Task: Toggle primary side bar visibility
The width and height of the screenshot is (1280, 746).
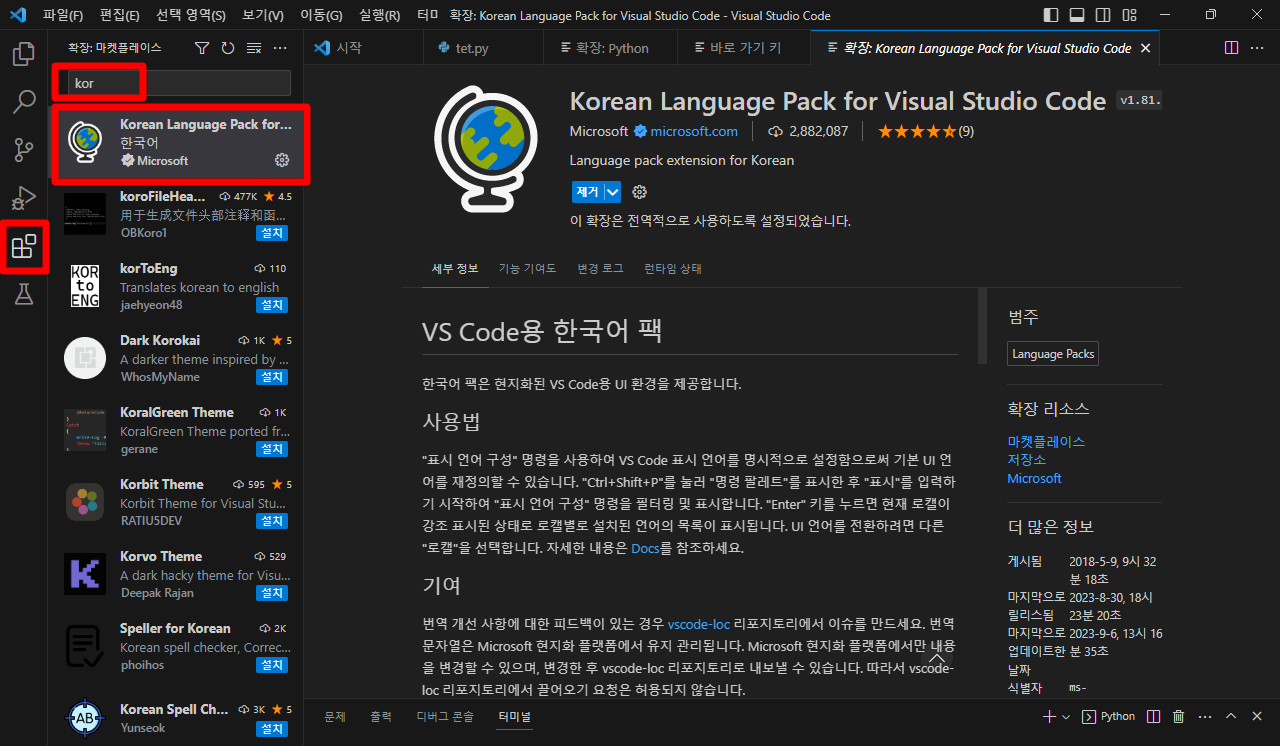Action: click(1050, 15)
